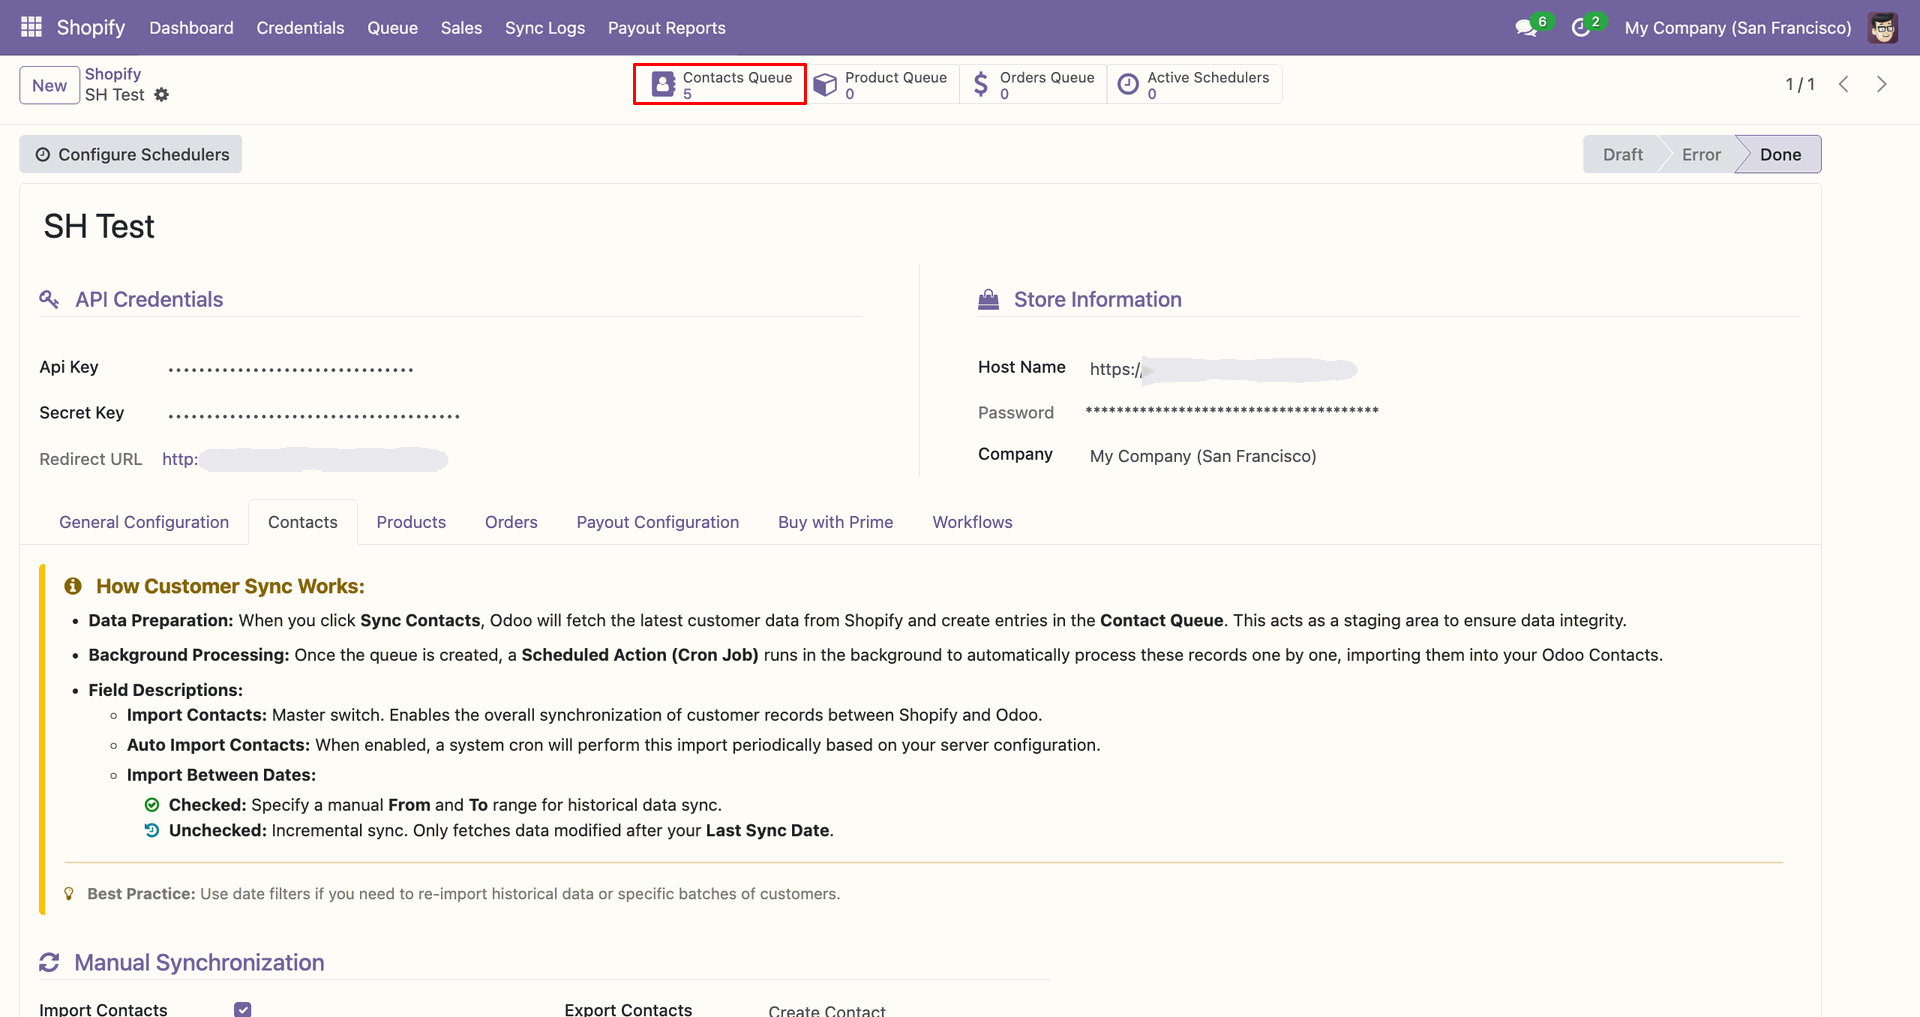
Task: Switch to the Products tab
Action: point(411,522)
